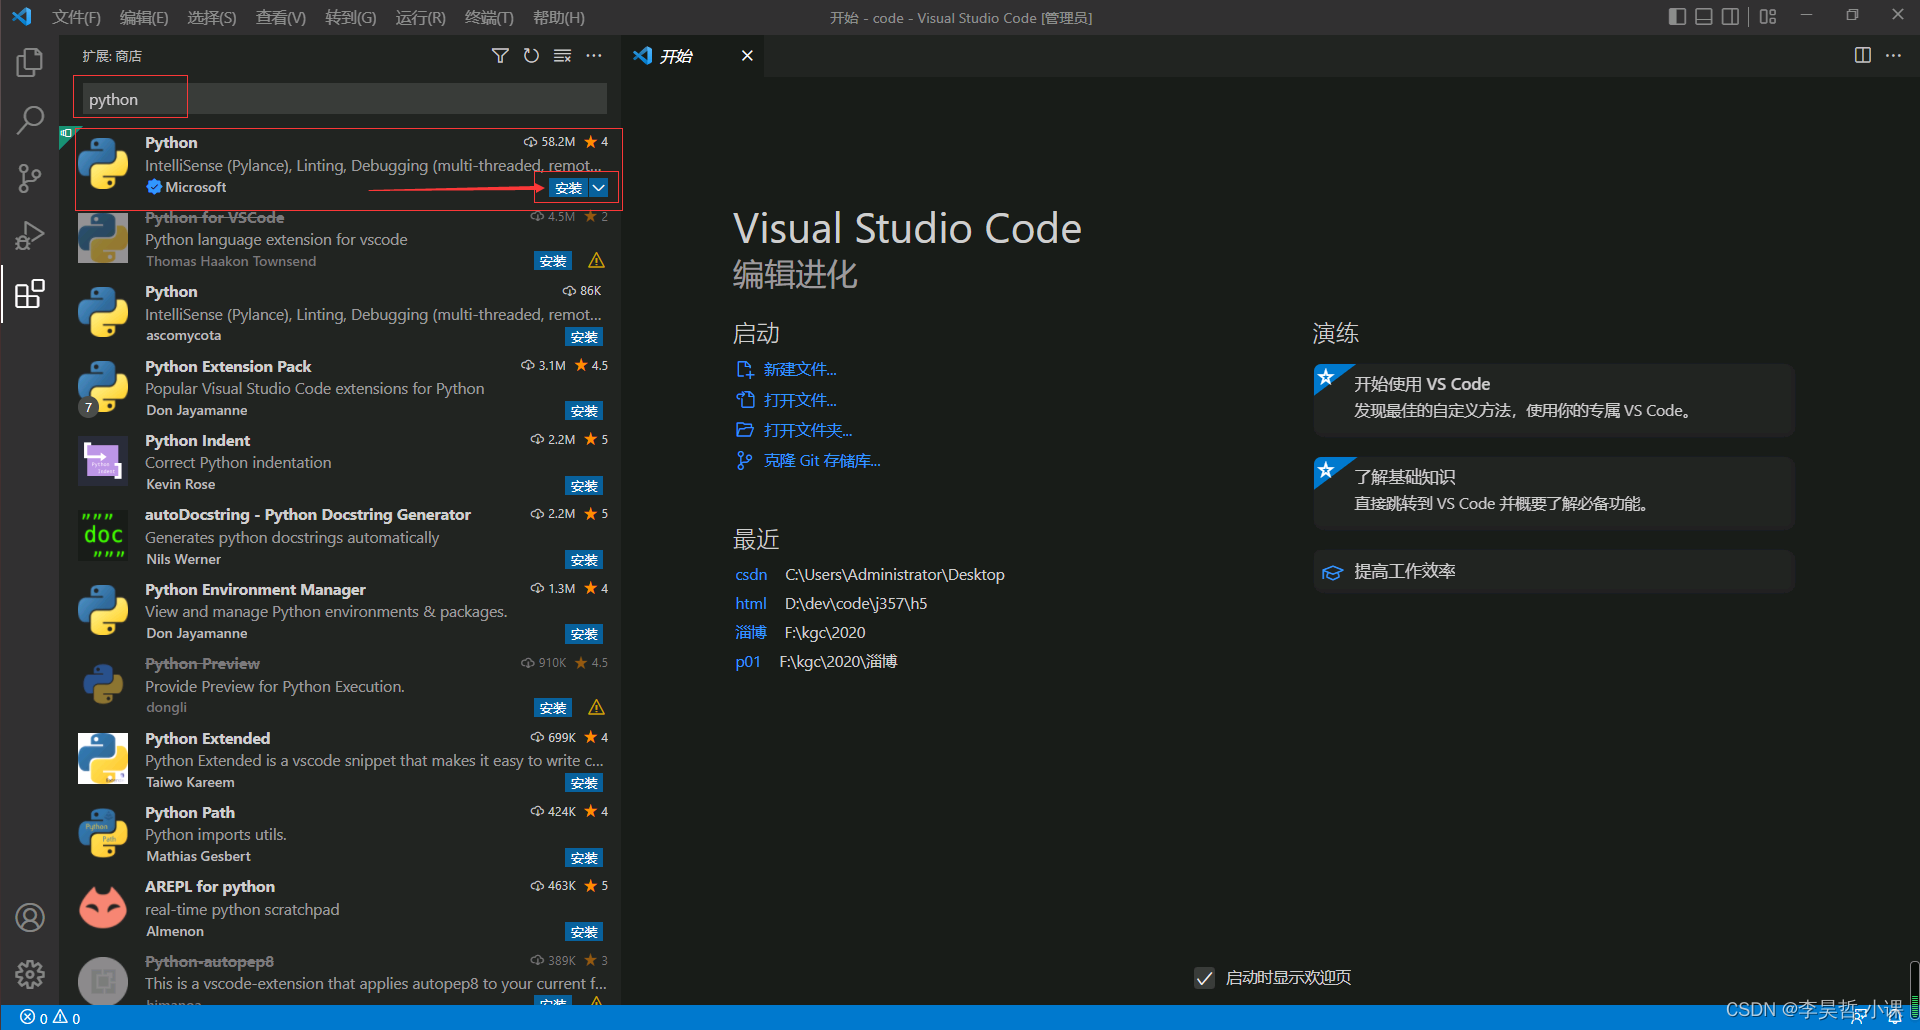Image resolution: width=1920 pixels, height=1030 pixels.
Task: Install the Python Extension Pack
Action: [584, 411]
